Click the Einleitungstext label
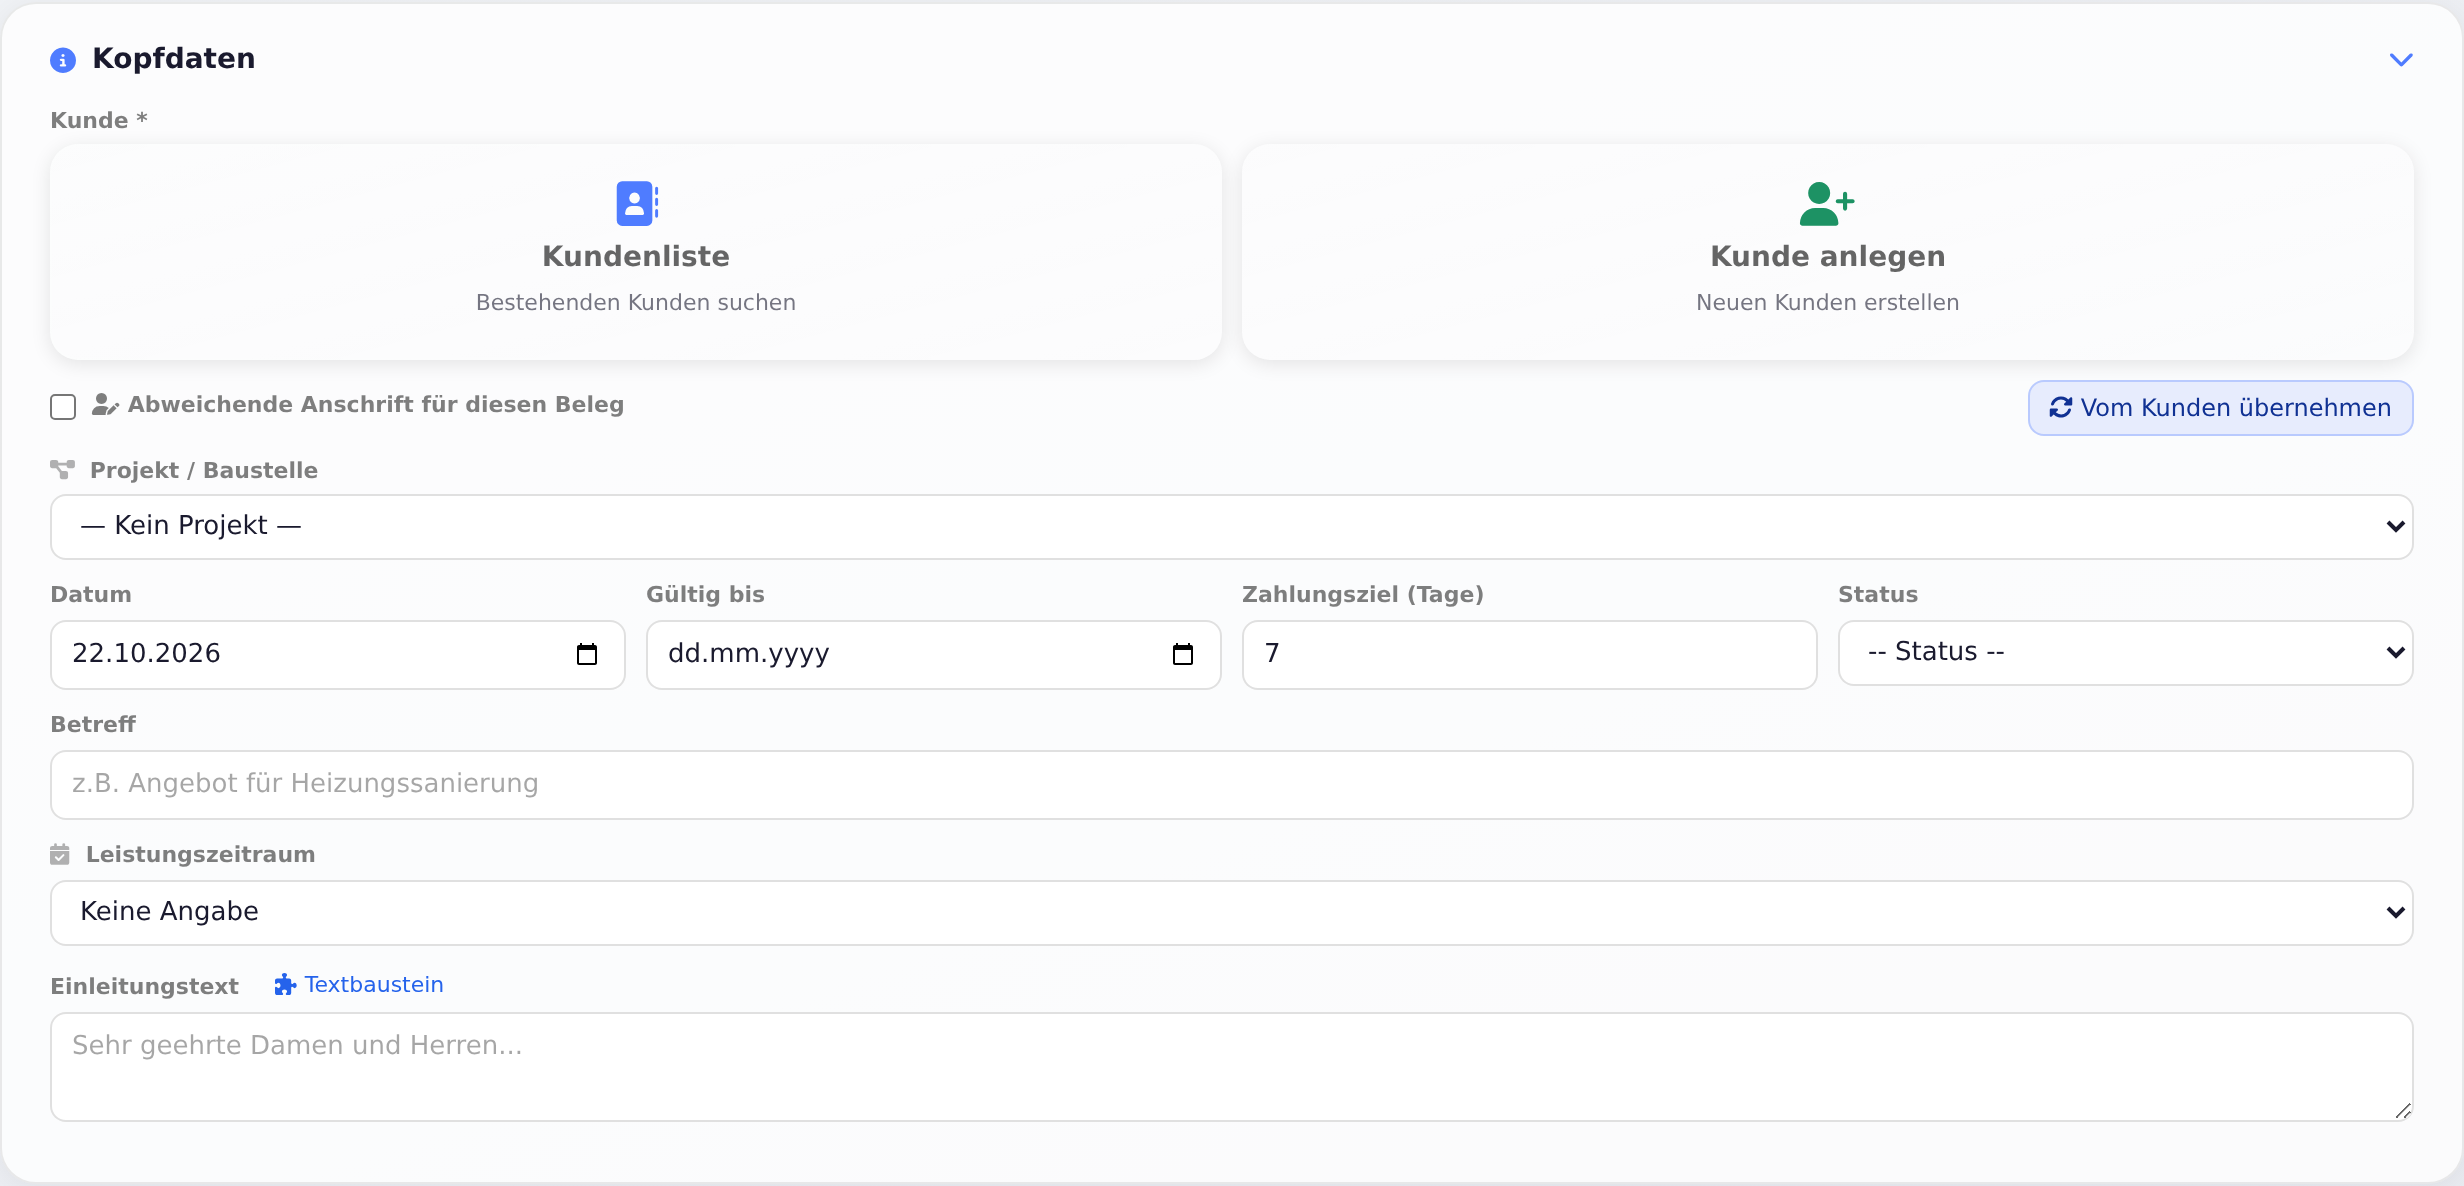2464x1186 pixels. click(145, 986)
